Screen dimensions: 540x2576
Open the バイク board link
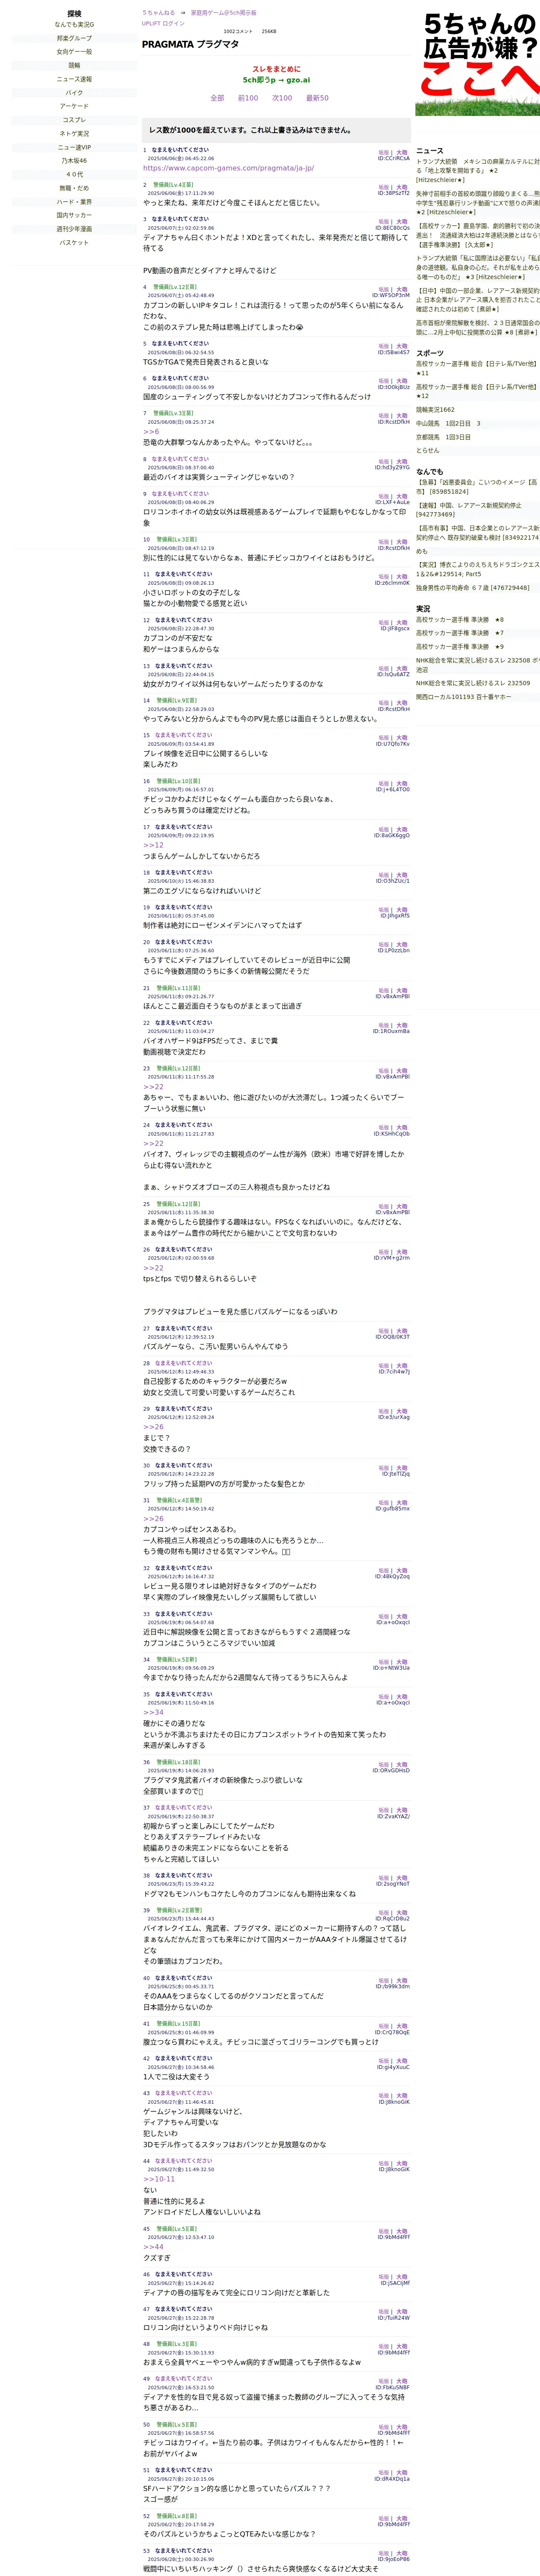pyautogui.click(x=74, y=93)
